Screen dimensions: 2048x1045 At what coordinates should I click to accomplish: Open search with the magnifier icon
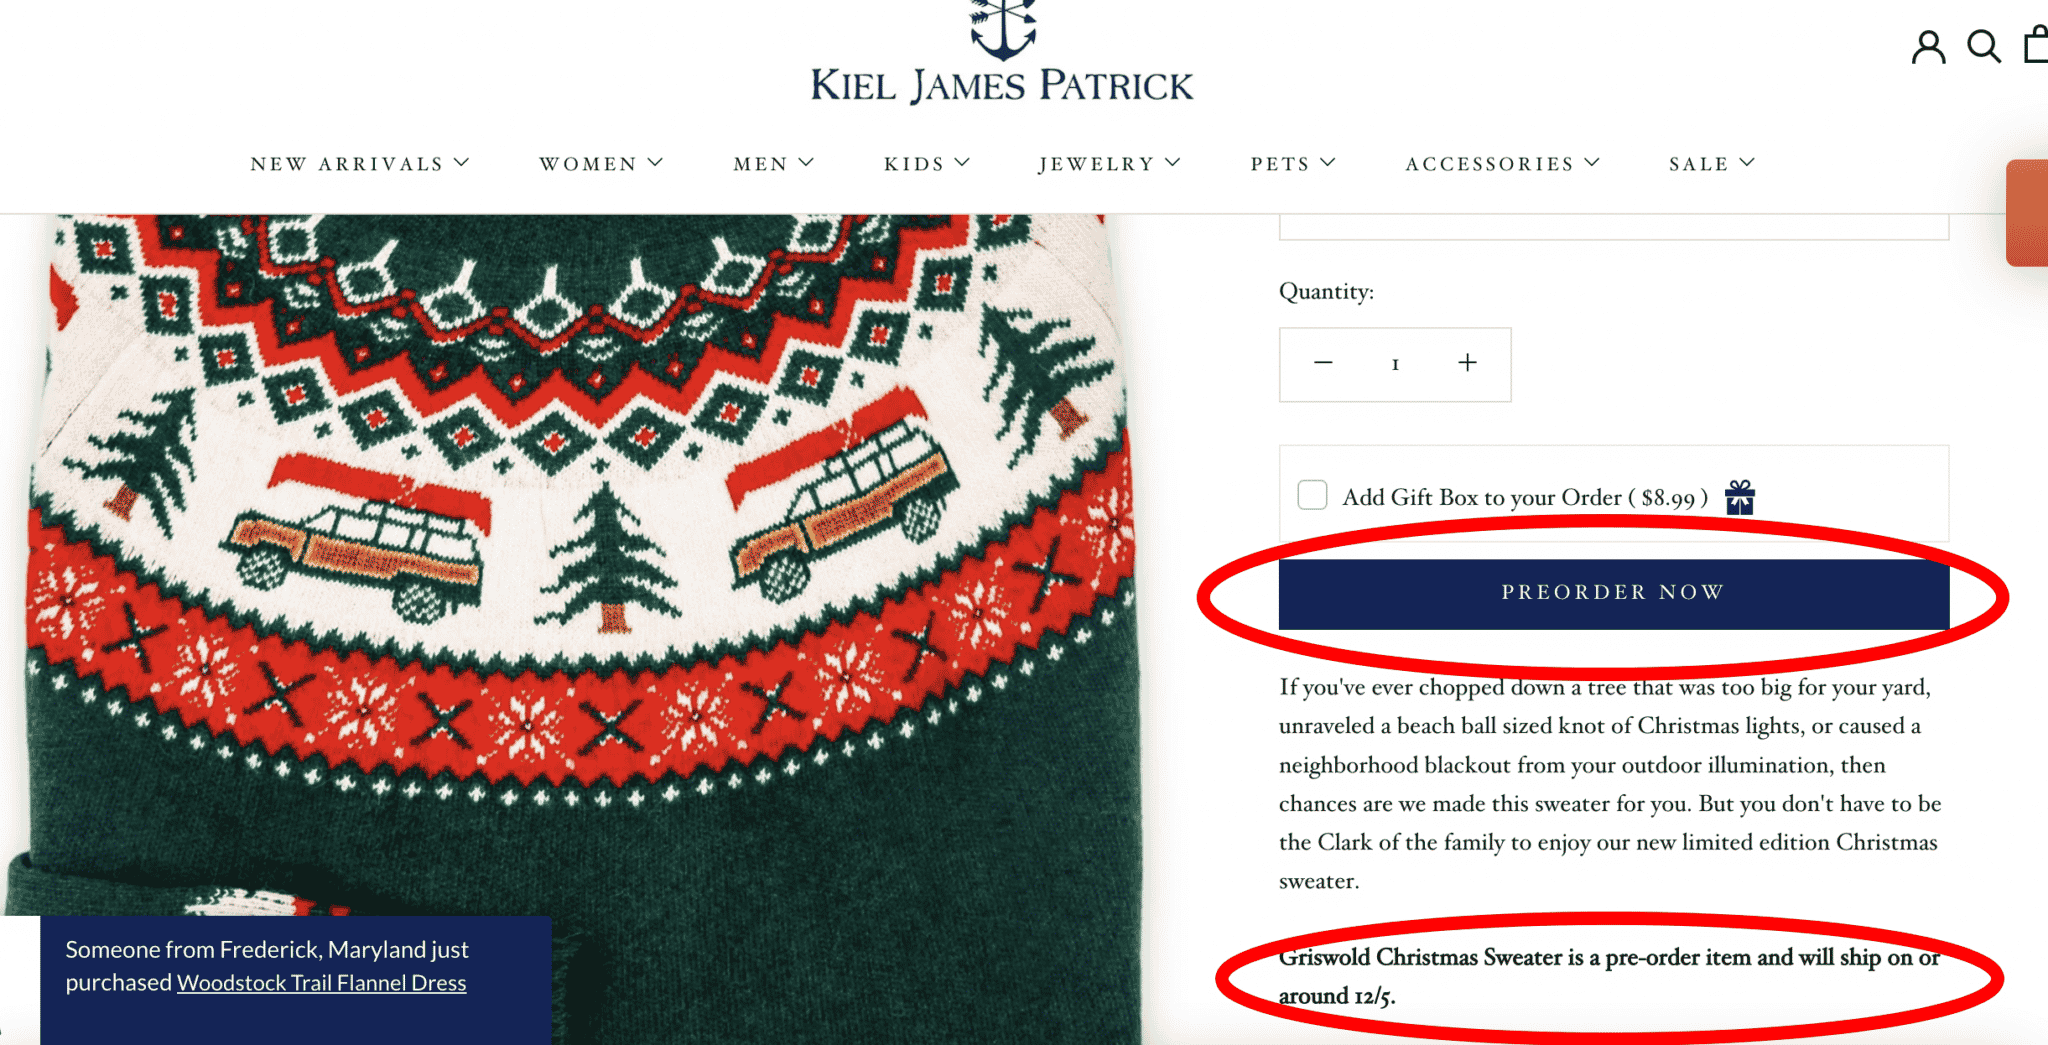coord(1984,47)
